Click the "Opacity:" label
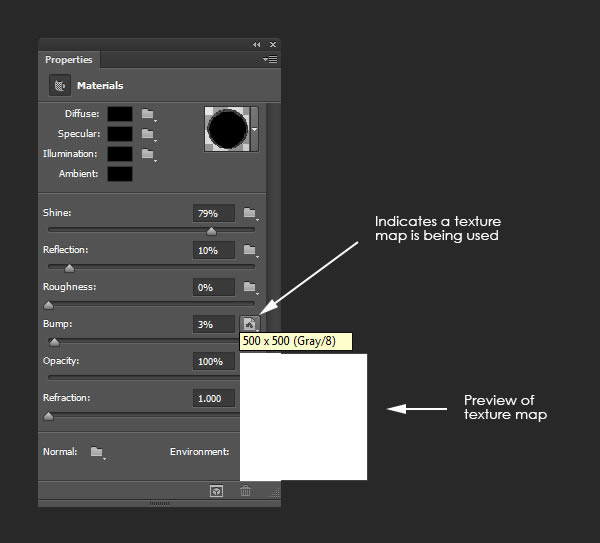 [x=61, y=361]
